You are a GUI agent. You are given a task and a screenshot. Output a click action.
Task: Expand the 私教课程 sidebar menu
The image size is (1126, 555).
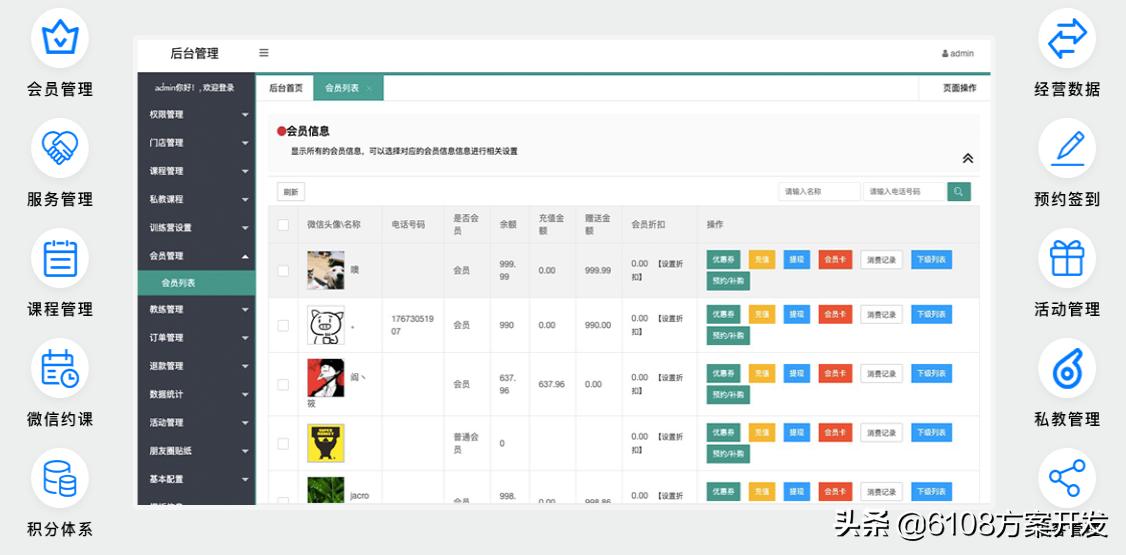(x=196, y=199)
